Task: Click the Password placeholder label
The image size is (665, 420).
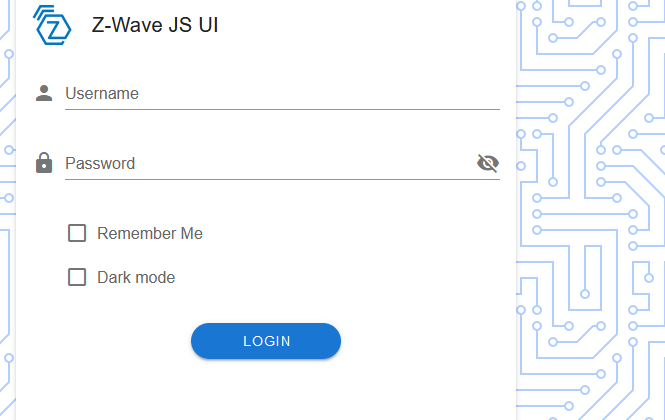Action: [100, 163]
